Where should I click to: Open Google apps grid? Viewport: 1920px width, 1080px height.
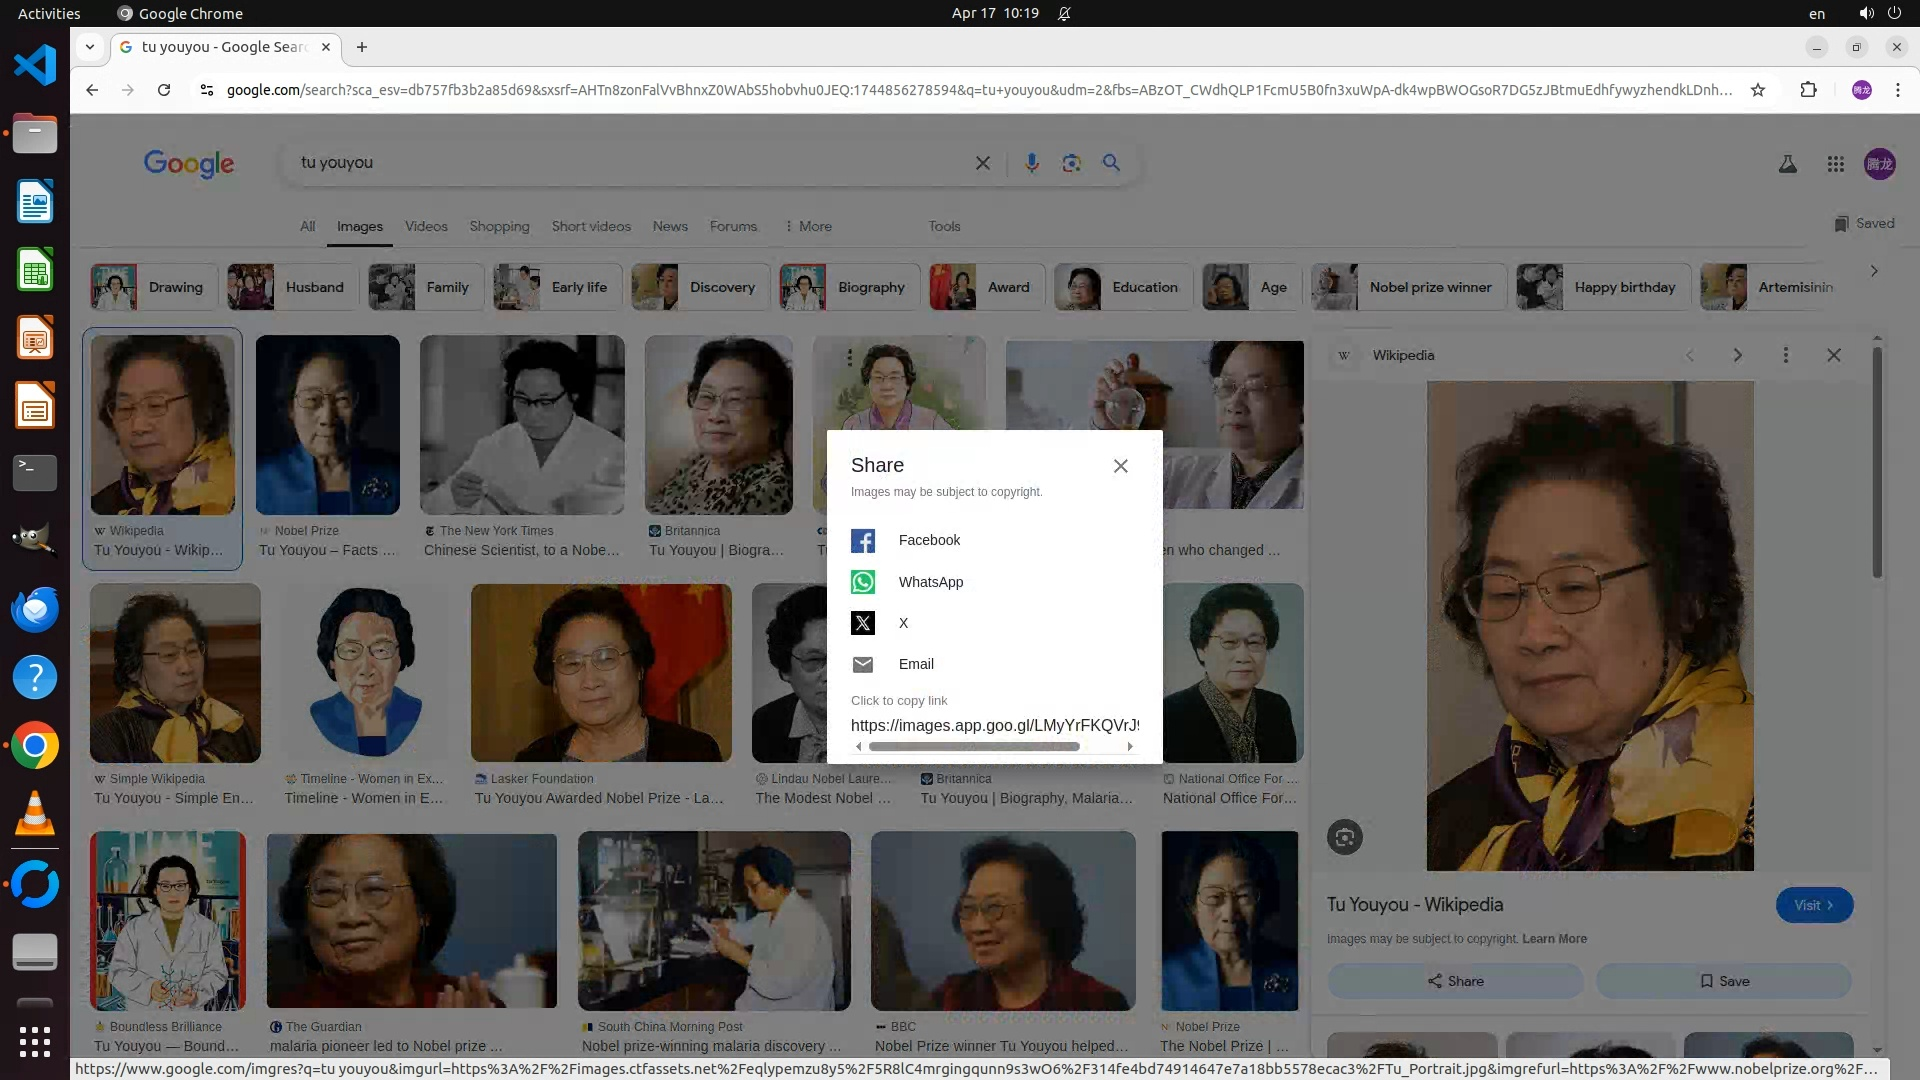(x=1835, y=164)
